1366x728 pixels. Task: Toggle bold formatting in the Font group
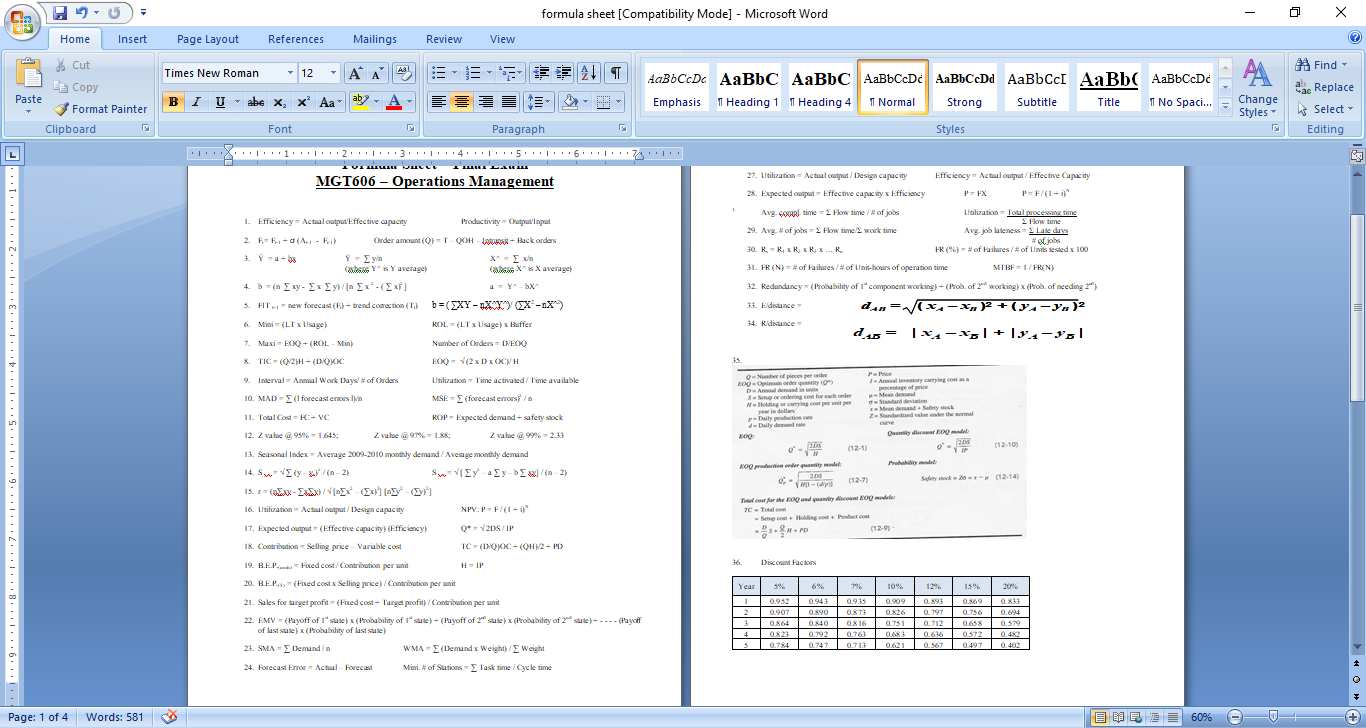tap(172, 103)
